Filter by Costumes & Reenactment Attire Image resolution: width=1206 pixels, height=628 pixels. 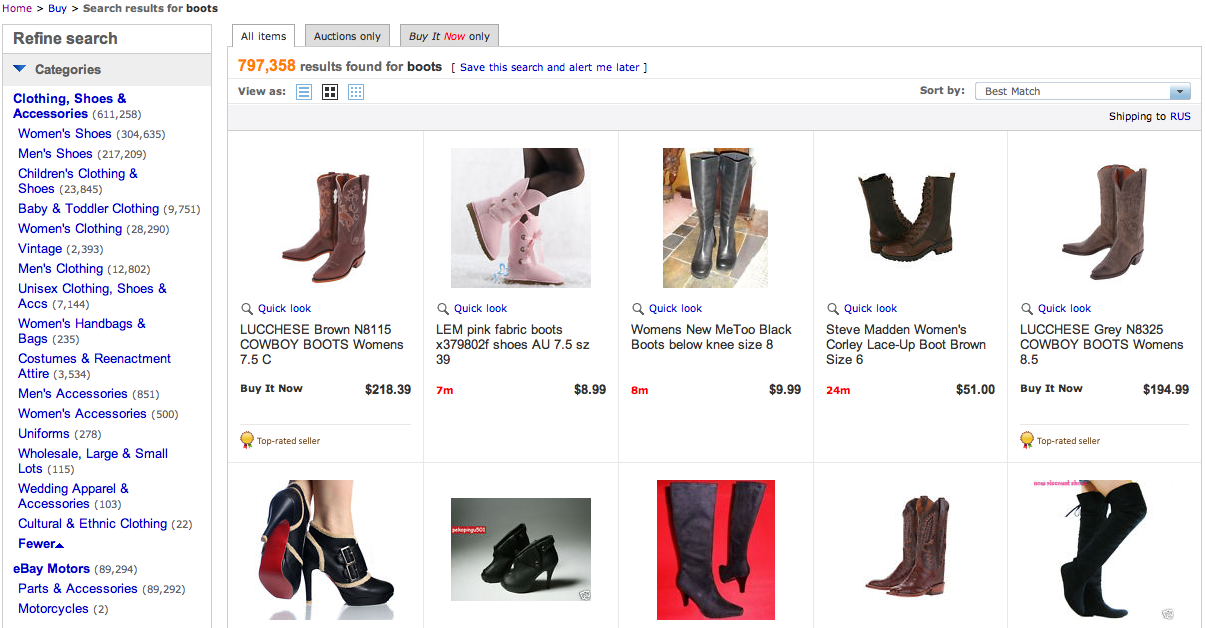[x=94, y=366]
